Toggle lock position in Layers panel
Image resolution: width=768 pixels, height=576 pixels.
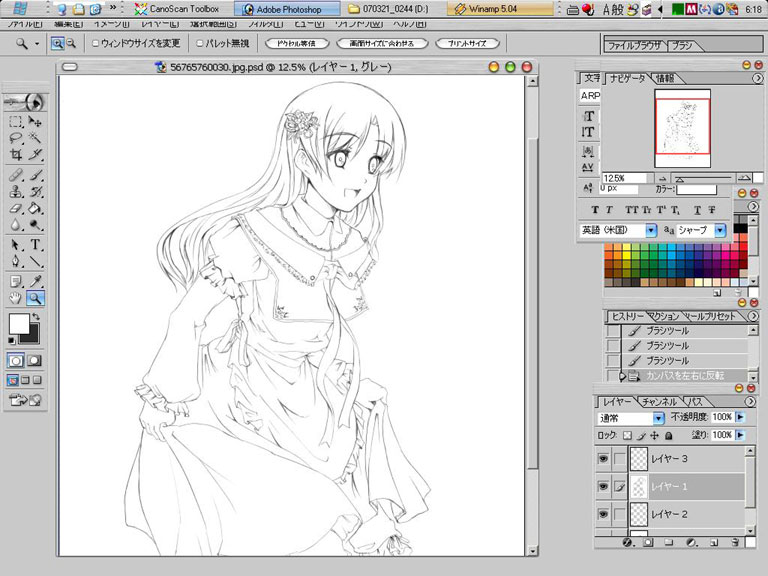[x=654, y=435]
